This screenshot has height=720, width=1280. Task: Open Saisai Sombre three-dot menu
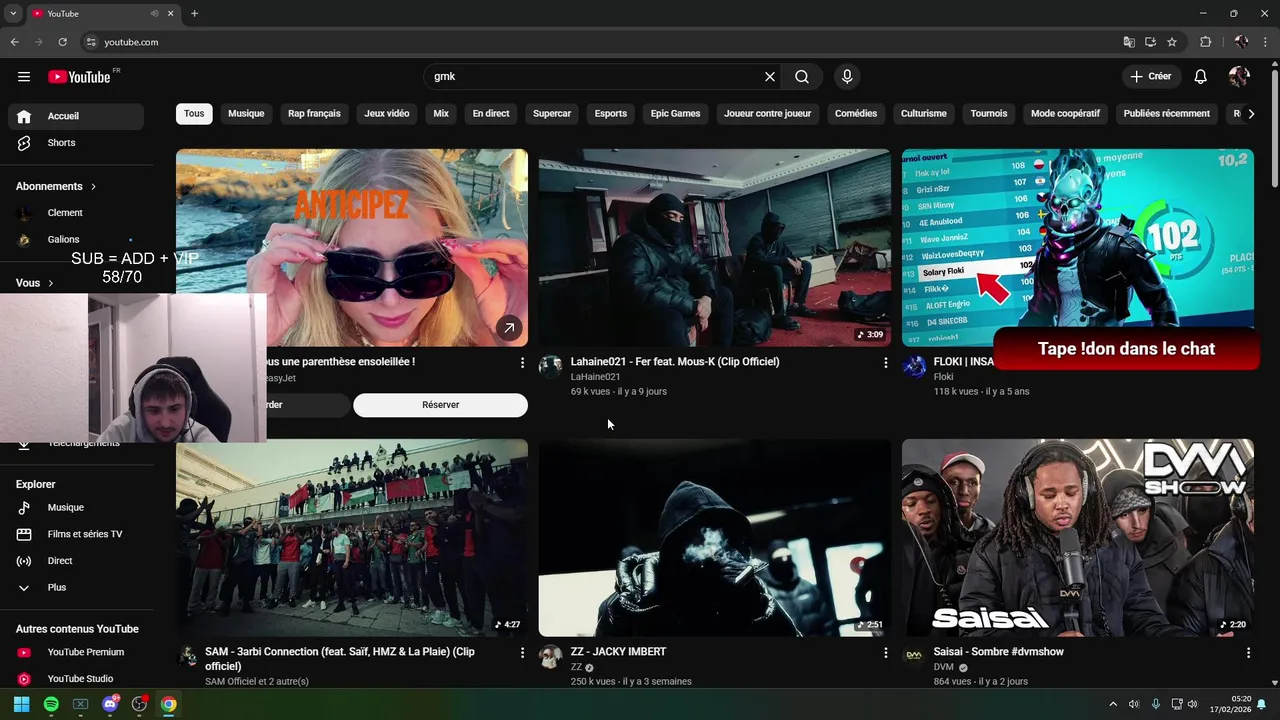pos(1248,653)
